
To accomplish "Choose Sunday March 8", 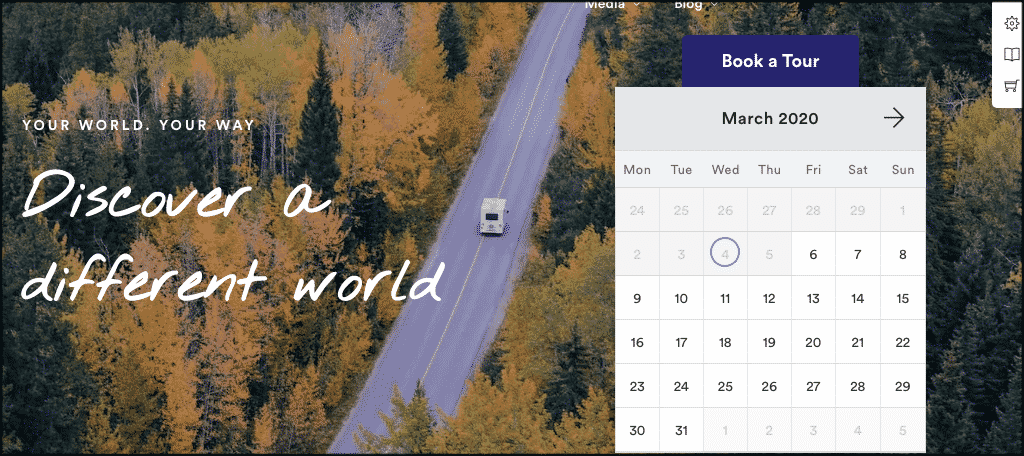I will pos(903,254).
